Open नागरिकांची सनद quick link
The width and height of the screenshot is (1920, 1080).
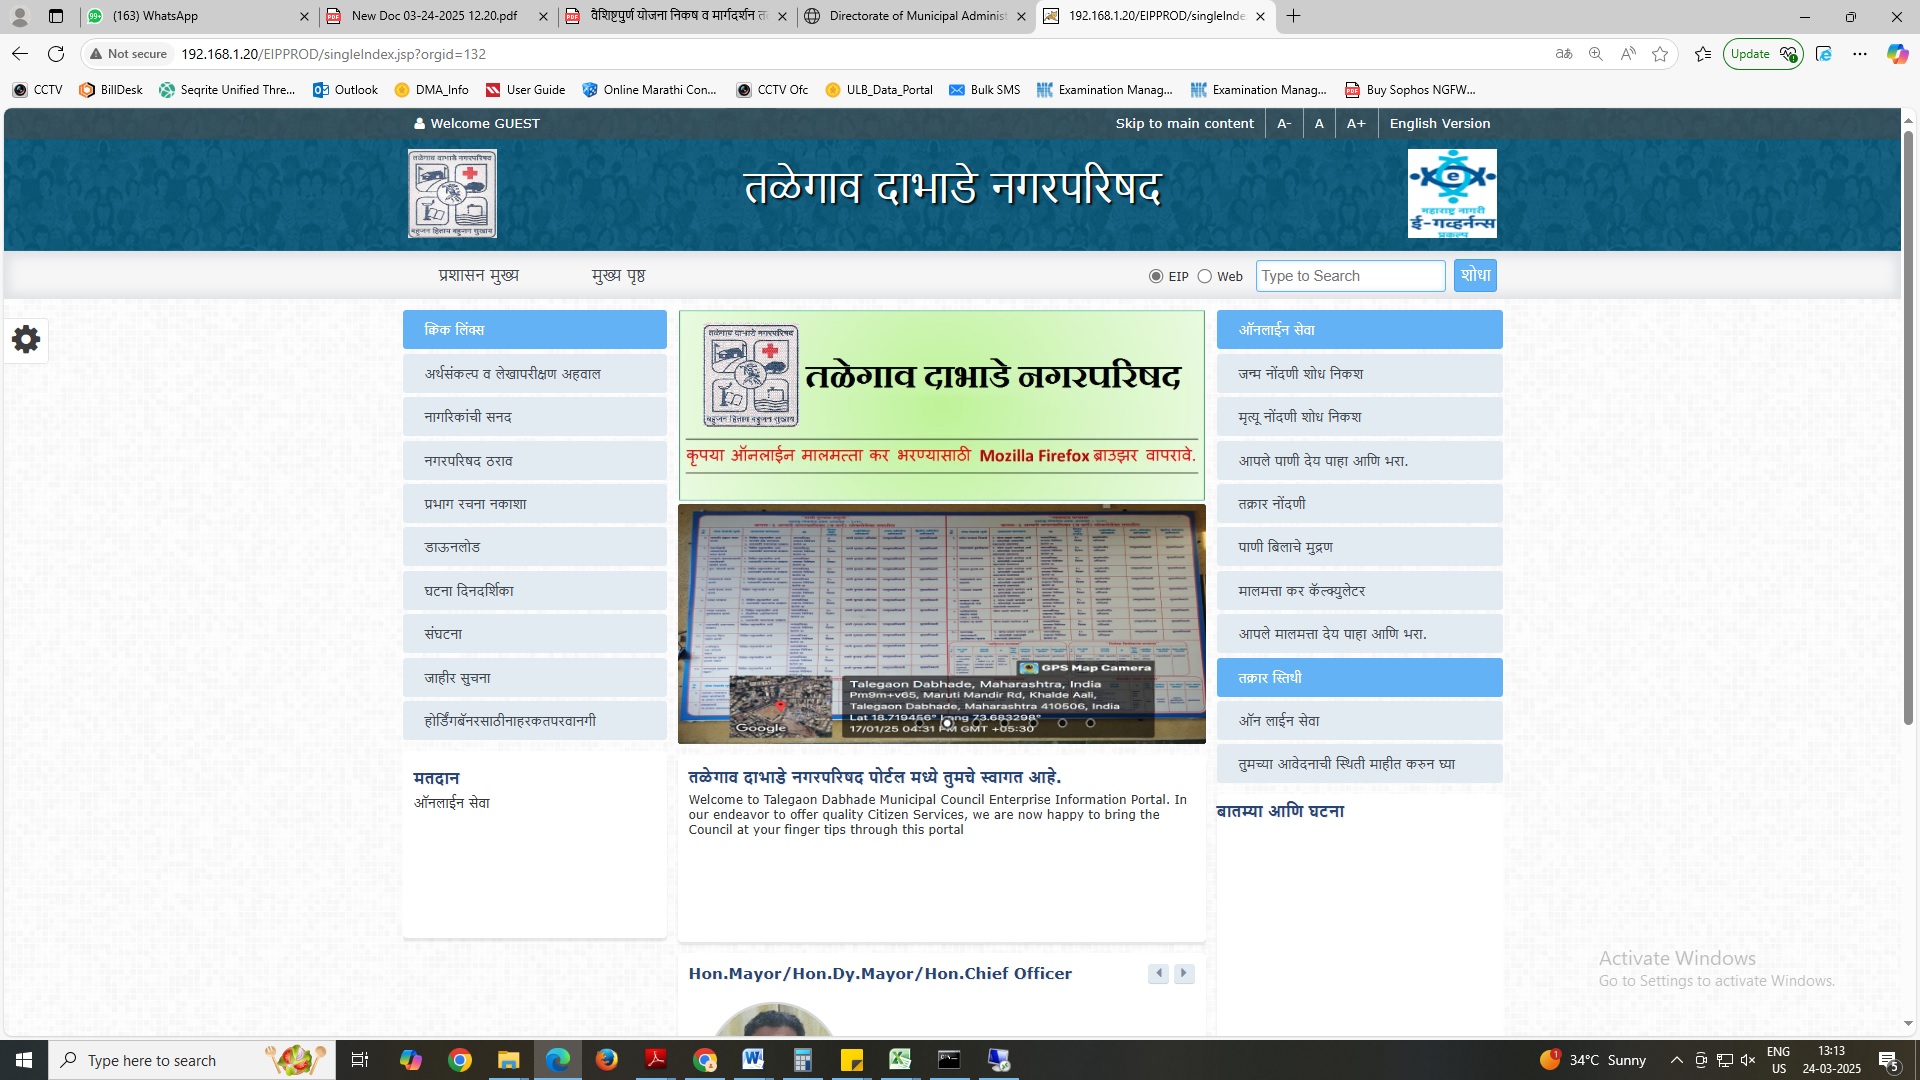point(534,417)
